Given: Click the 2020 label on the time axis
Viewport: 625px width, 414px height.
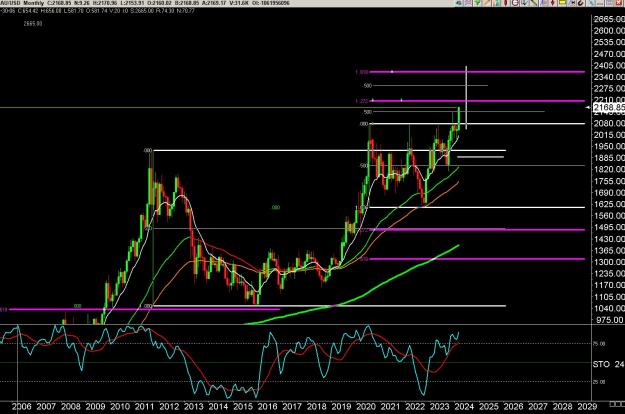Looking at the screenshot, I should [366, 407].
